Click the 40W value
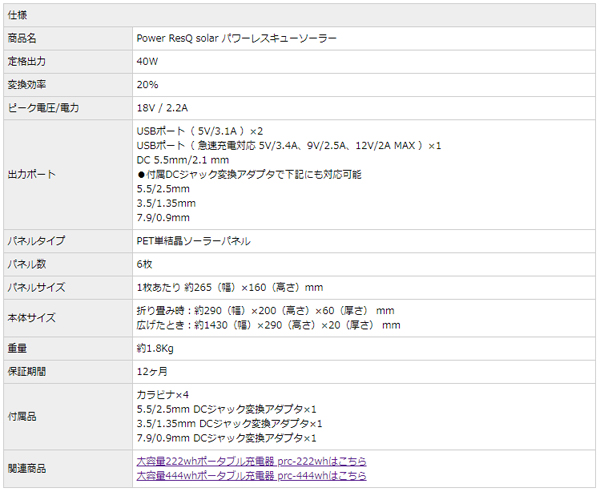 pyautogui.click(x=147, y=62)
